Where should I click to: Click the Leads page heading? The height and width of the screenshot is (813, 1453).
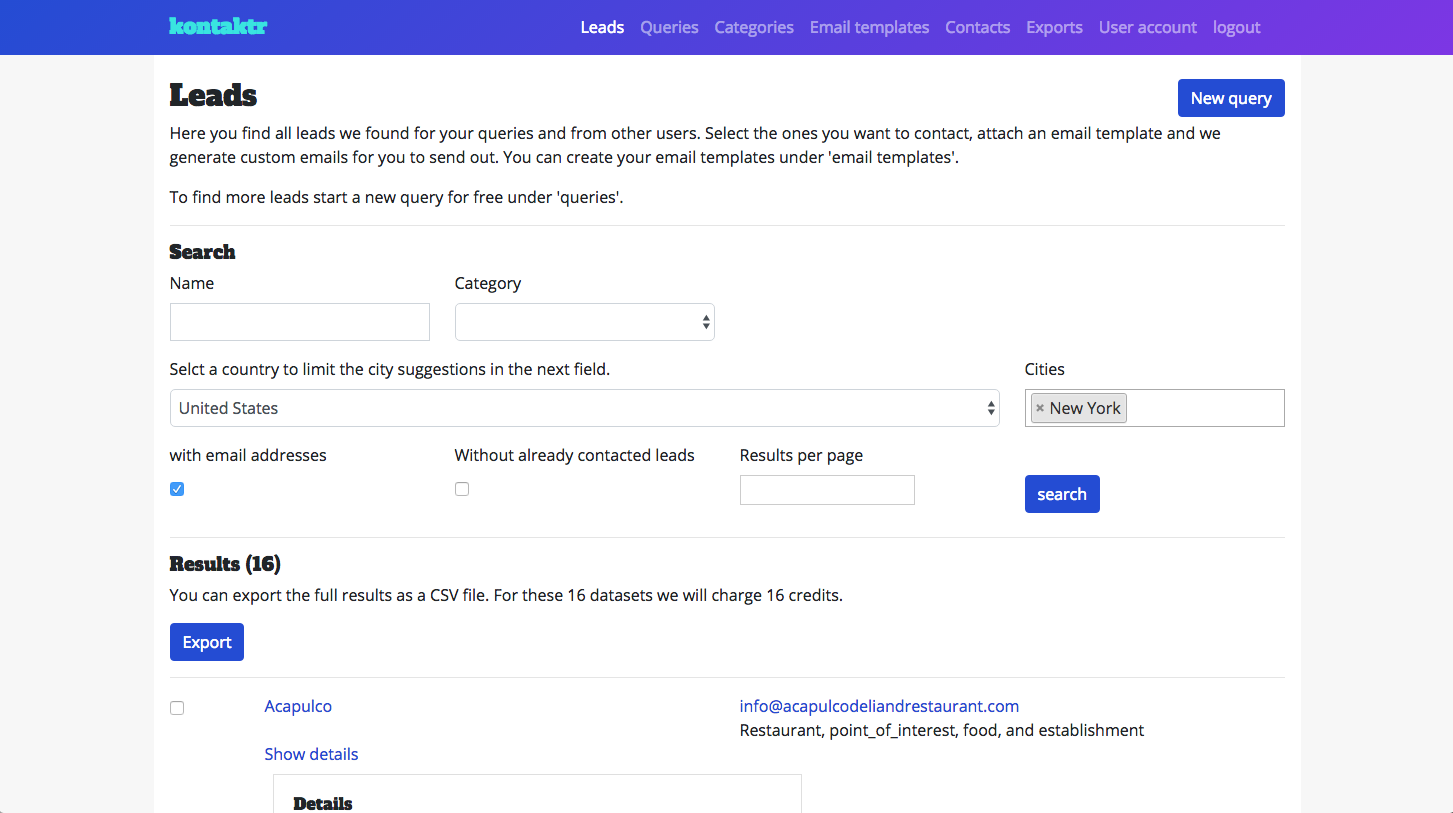tap(213, 95)
